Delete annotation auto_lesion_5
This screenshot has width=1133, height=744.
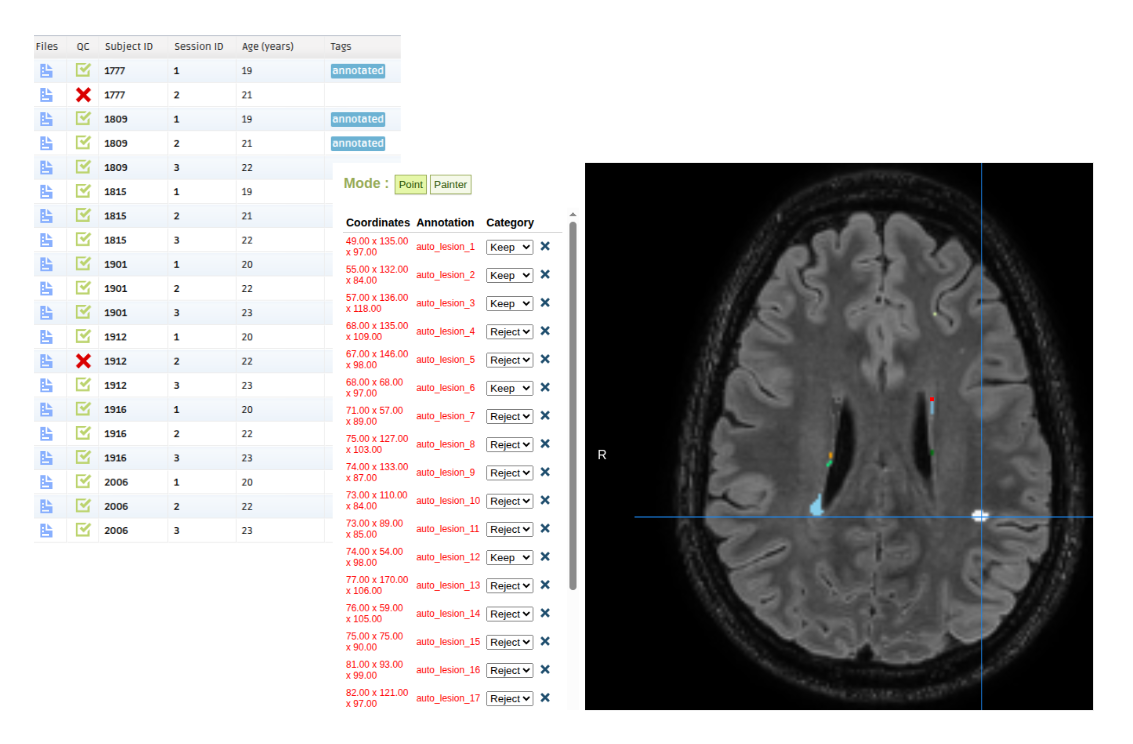(546, 359)
